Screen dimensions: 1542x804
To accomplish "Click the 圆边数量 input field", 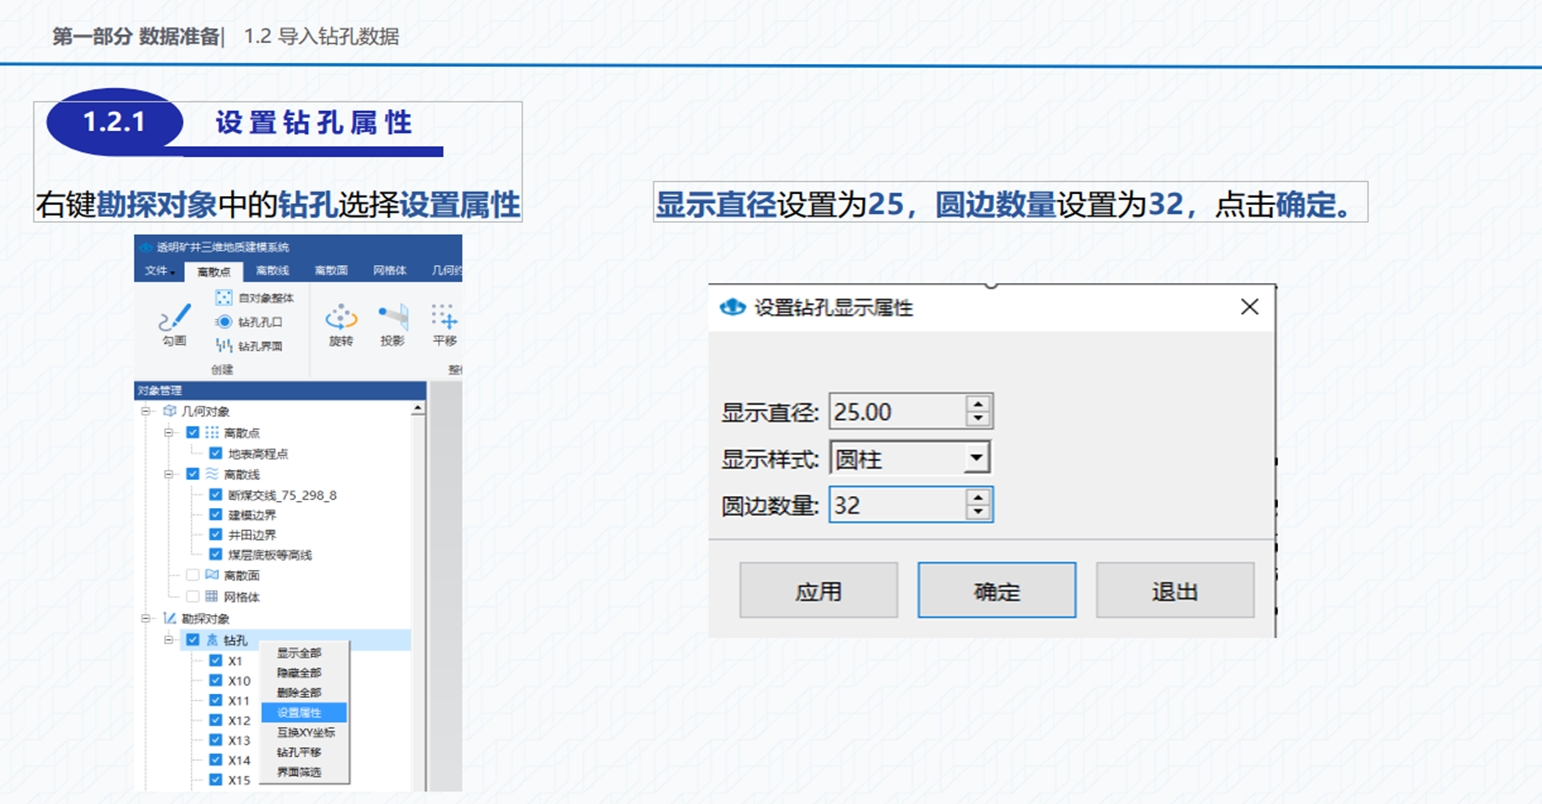I will [x=897, y=505].
